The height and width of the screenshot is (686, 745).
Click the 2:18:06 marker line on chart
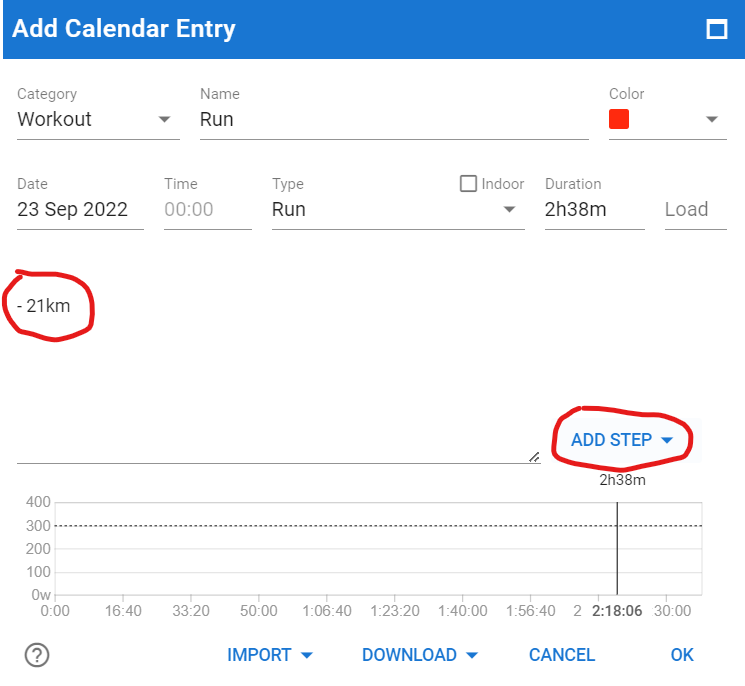tap(617, 548)
